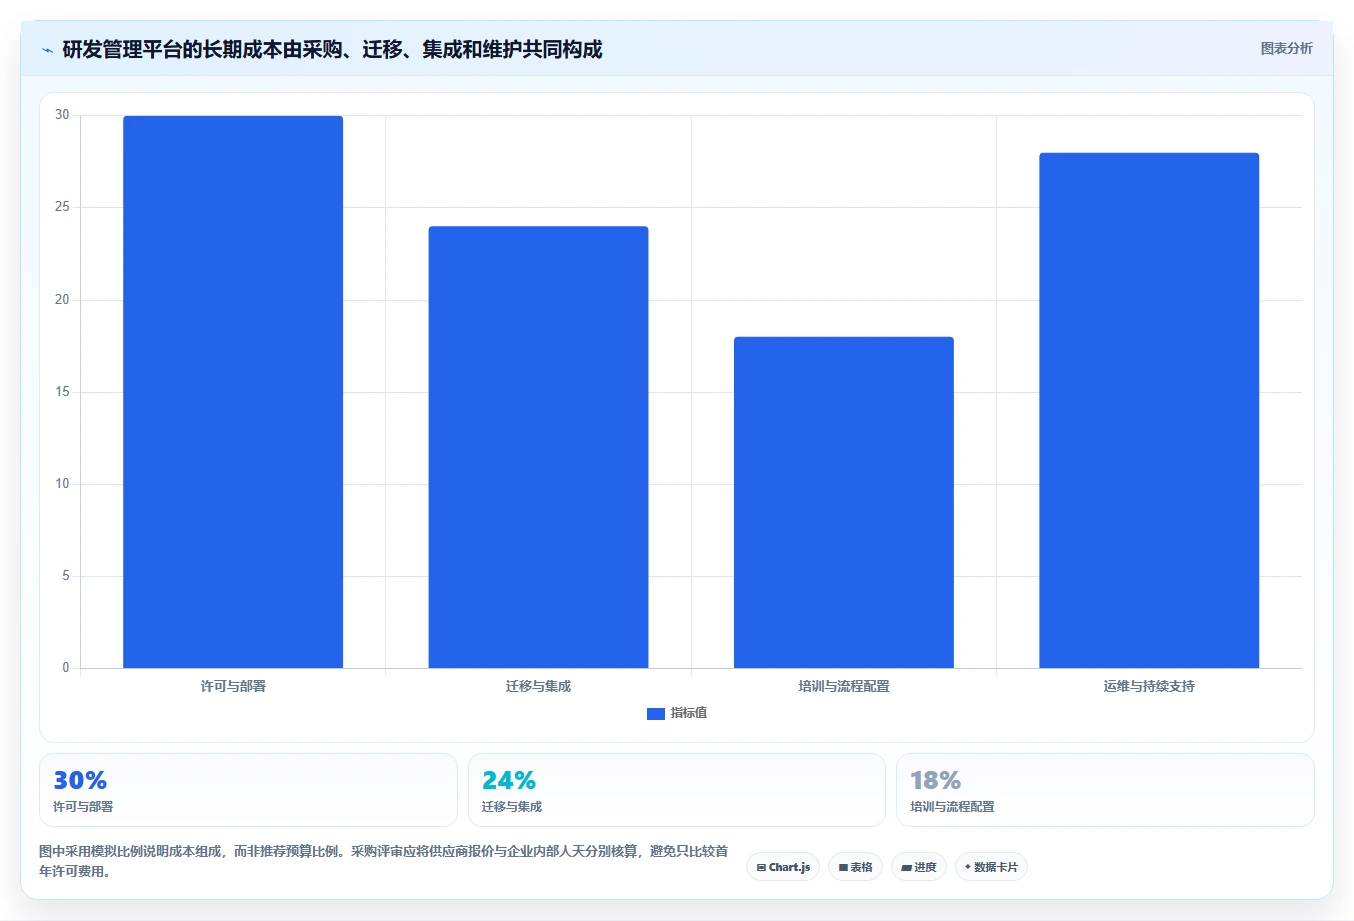
Task: Click the x-axis label 运维与持续支持
Action: [1149, 686]
